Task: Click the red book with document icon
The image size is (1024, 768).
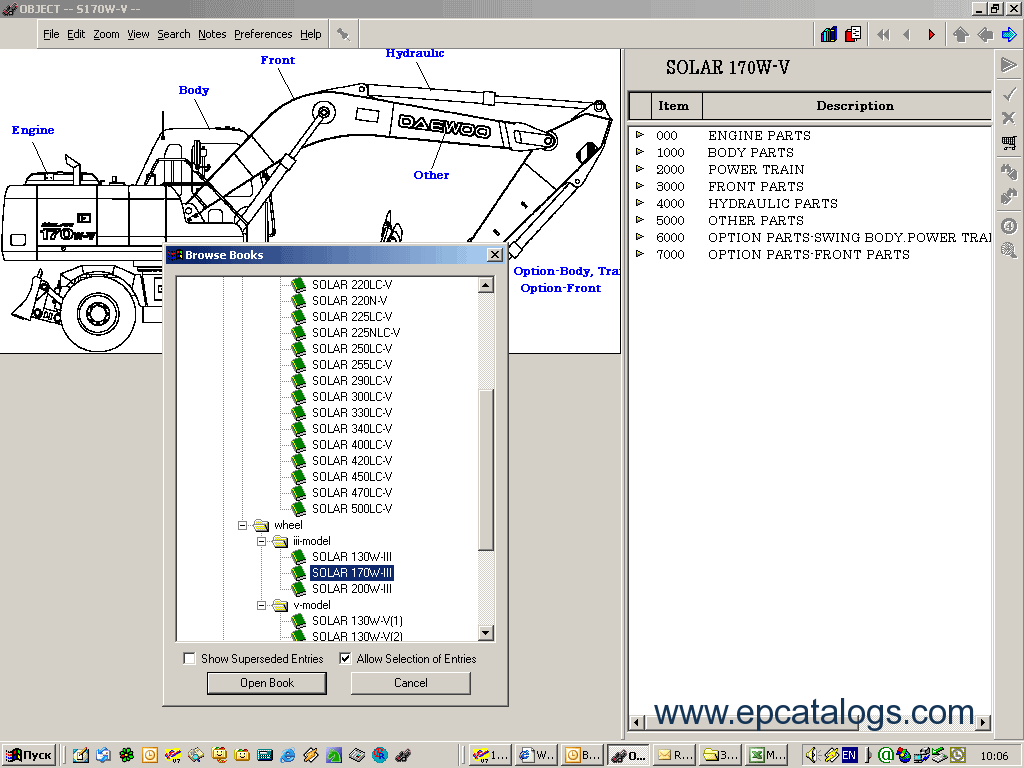Action: tap(853, 34)
